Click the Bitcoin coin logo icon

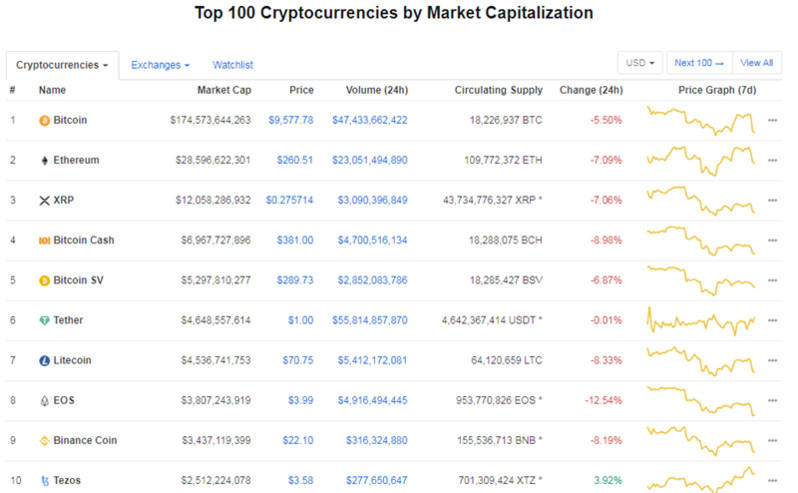(44, 120)
